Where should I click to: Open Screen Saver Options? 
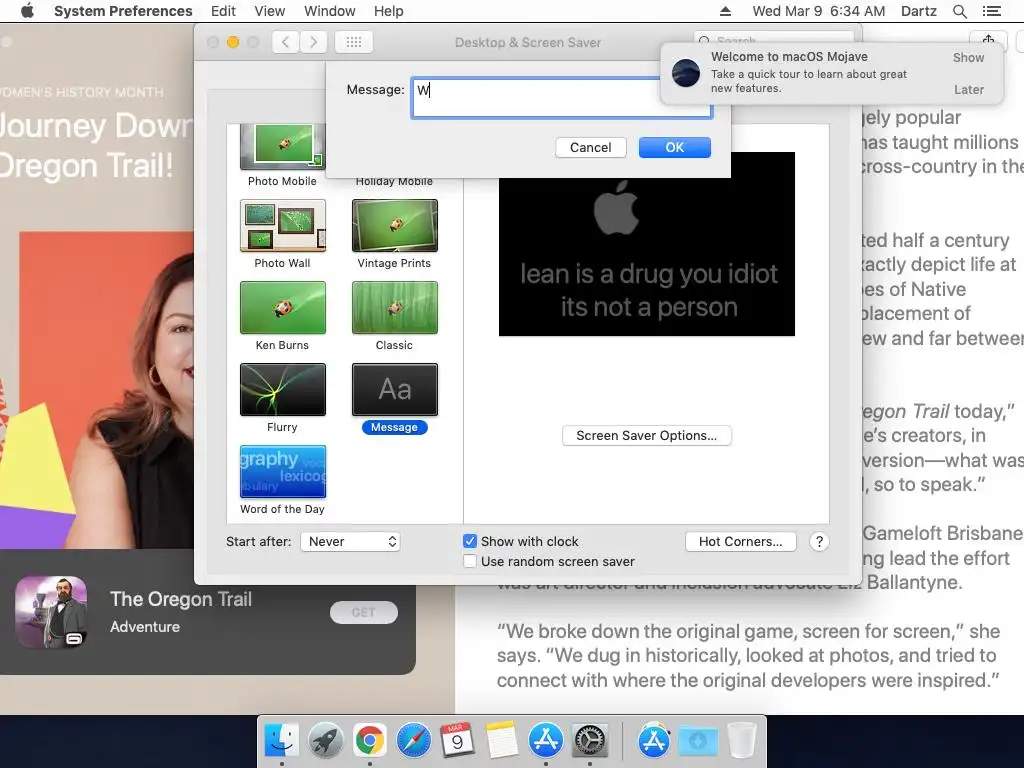coord(647,436)
